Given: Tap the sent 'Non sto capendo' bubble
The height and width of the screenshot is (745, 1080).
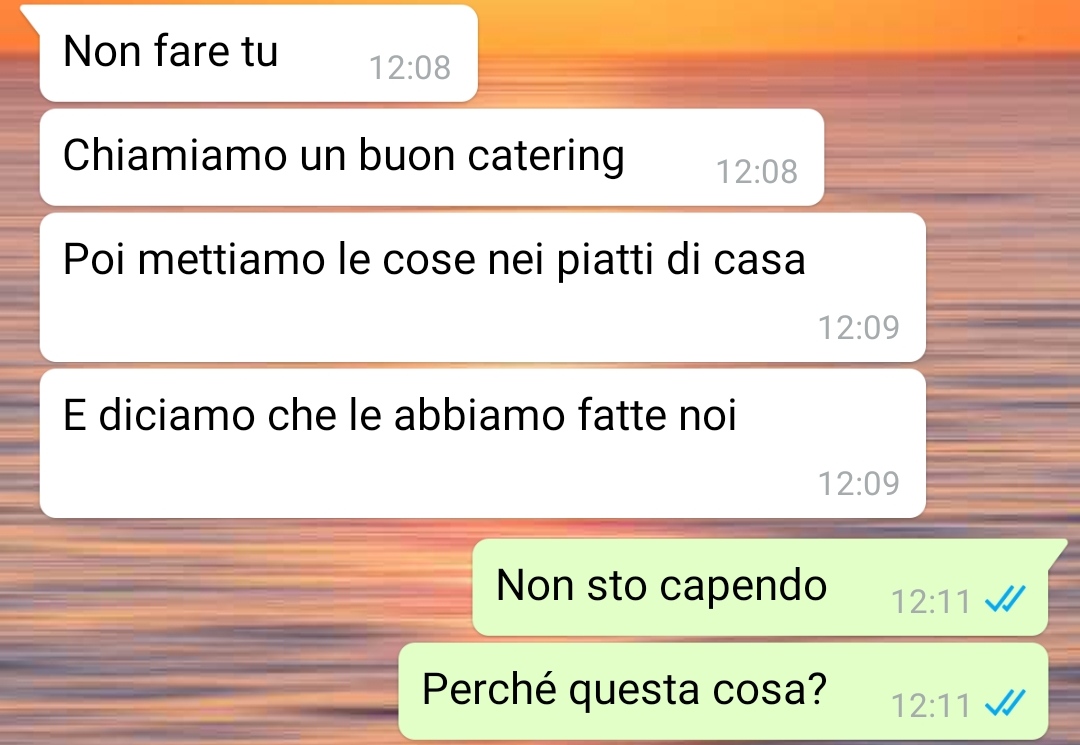Looking at the screenshot, I should [x=760, y=587].
